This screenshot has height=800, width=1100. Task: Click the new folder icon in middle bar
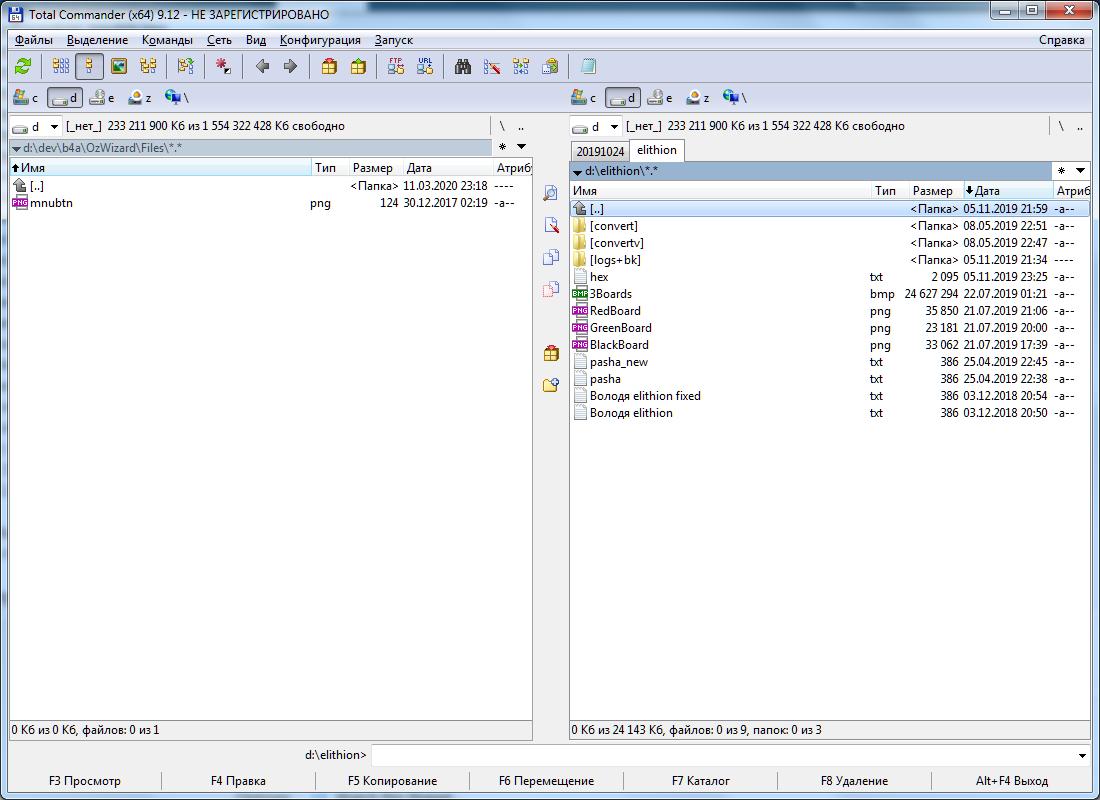tap(551, 385)
